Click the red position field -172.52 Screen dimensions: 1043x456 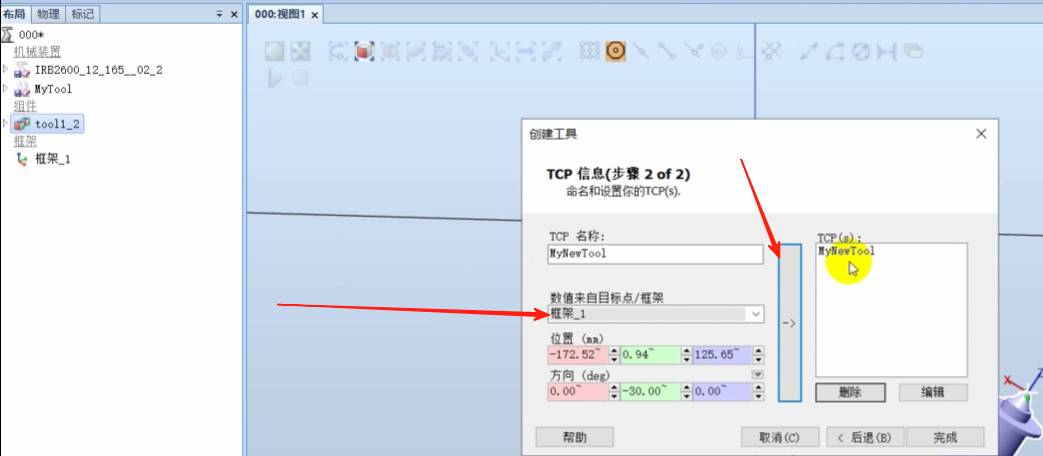[578, 355]
